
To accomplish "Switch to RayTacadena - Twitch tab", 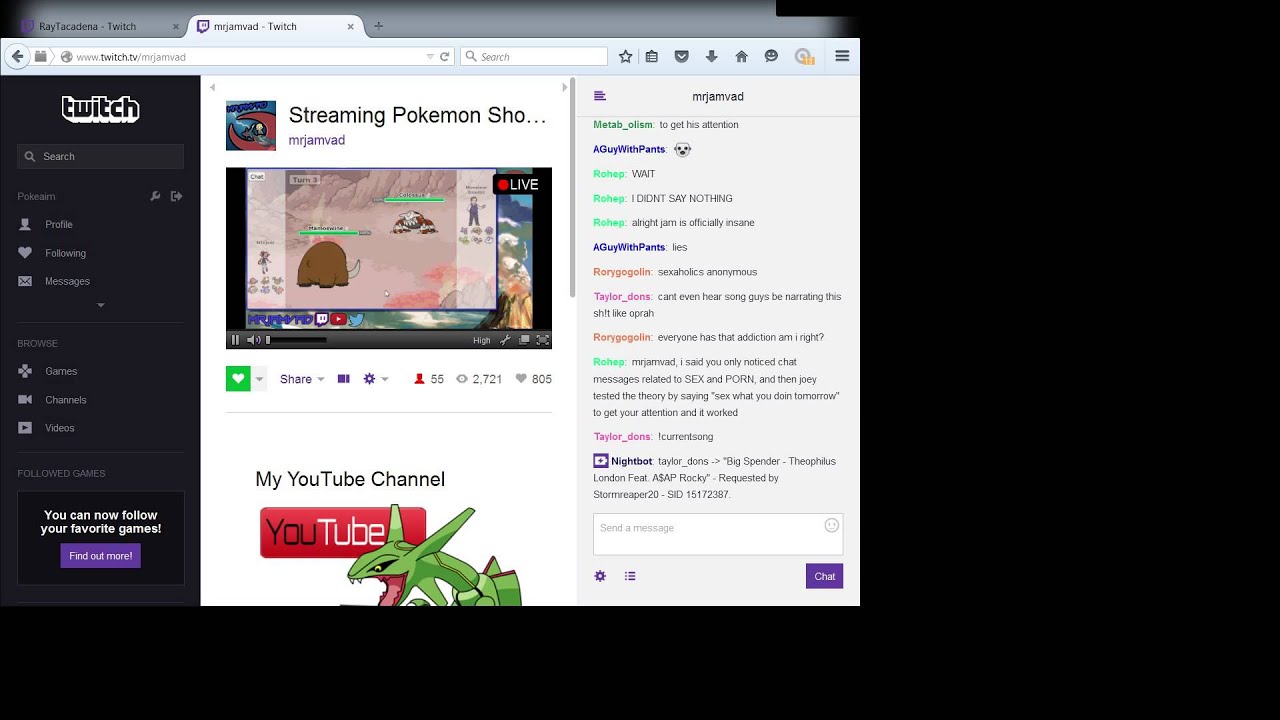I will pyautogui.click(x=98, y=26).
